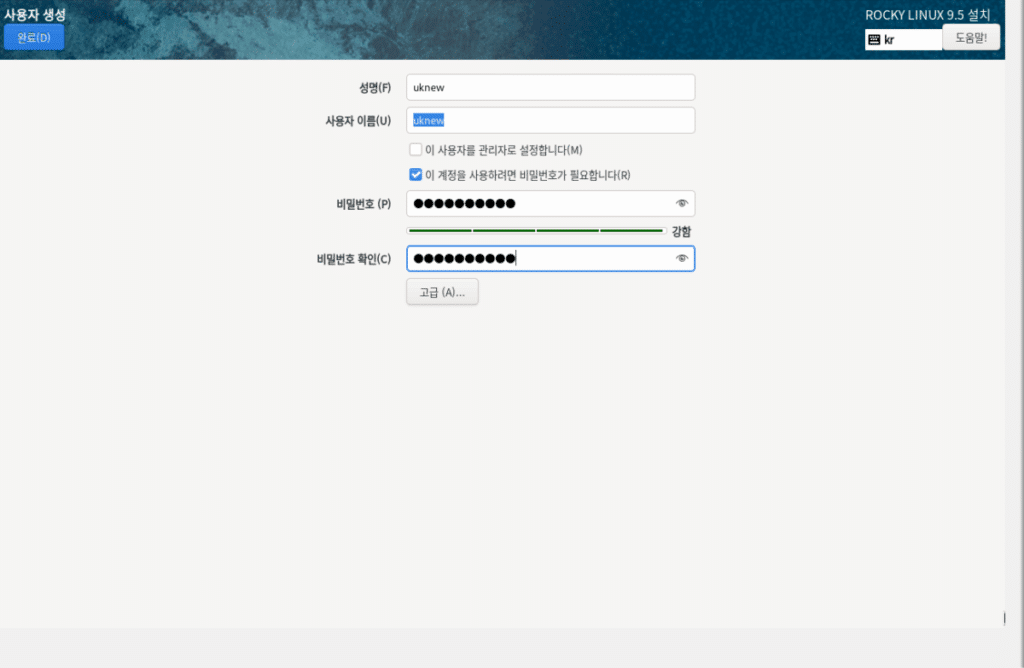This screenshot has width=1024, height=668.
Task: Click the password strength bar
Action: [536, 231]
